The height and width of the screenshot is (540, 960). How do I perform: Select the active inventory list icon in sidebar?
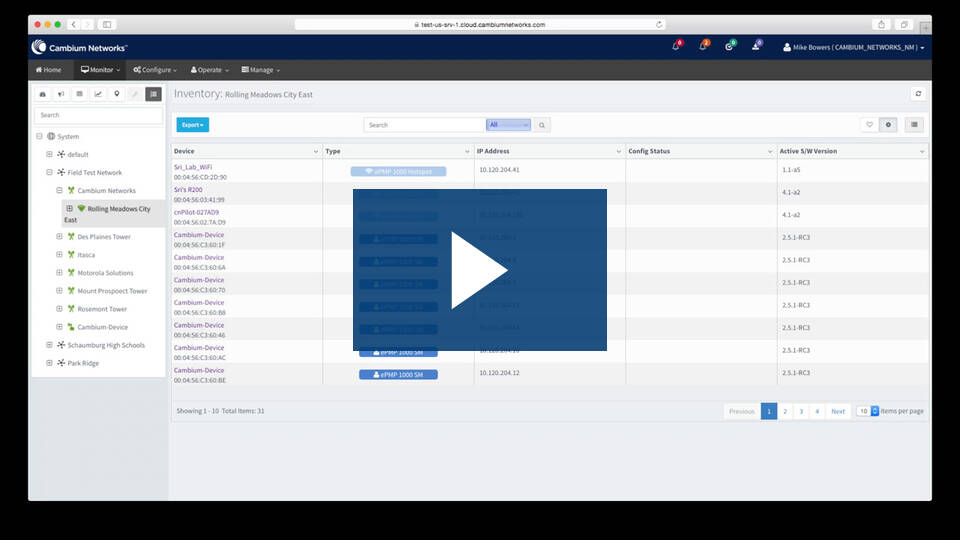click(154, 94)
